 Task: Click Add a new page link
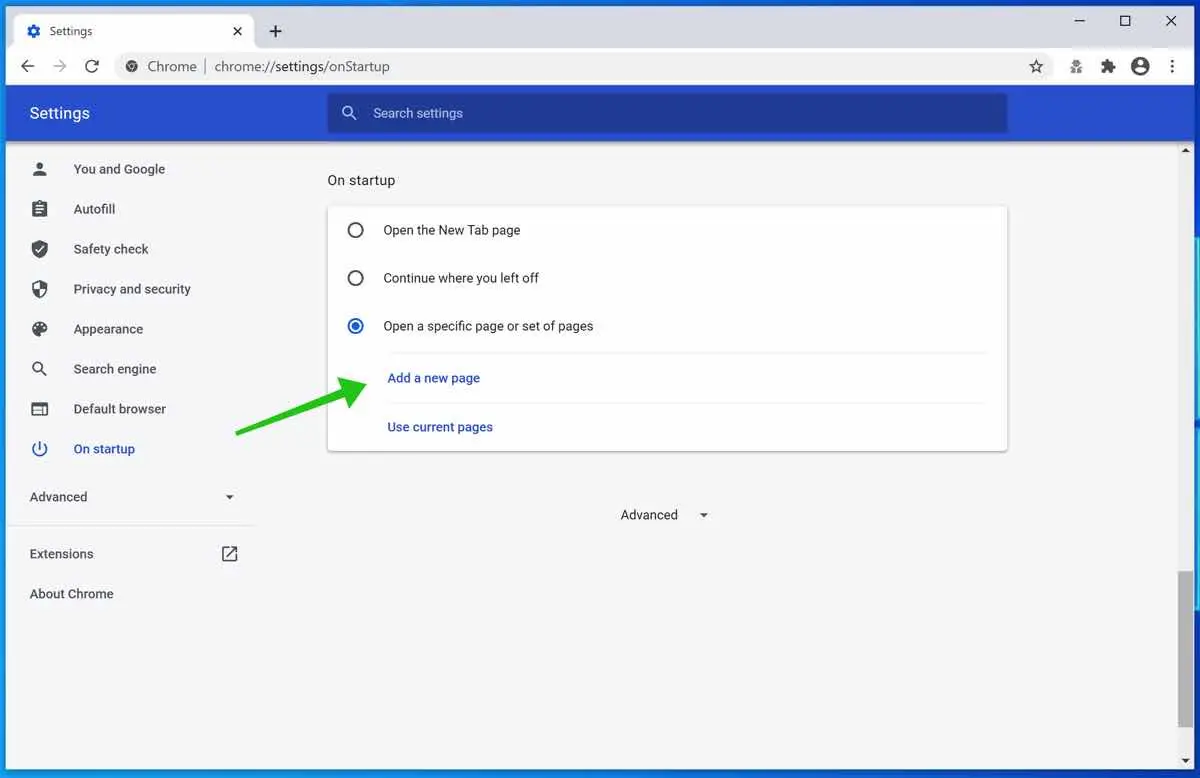click(x=434, y=378)
